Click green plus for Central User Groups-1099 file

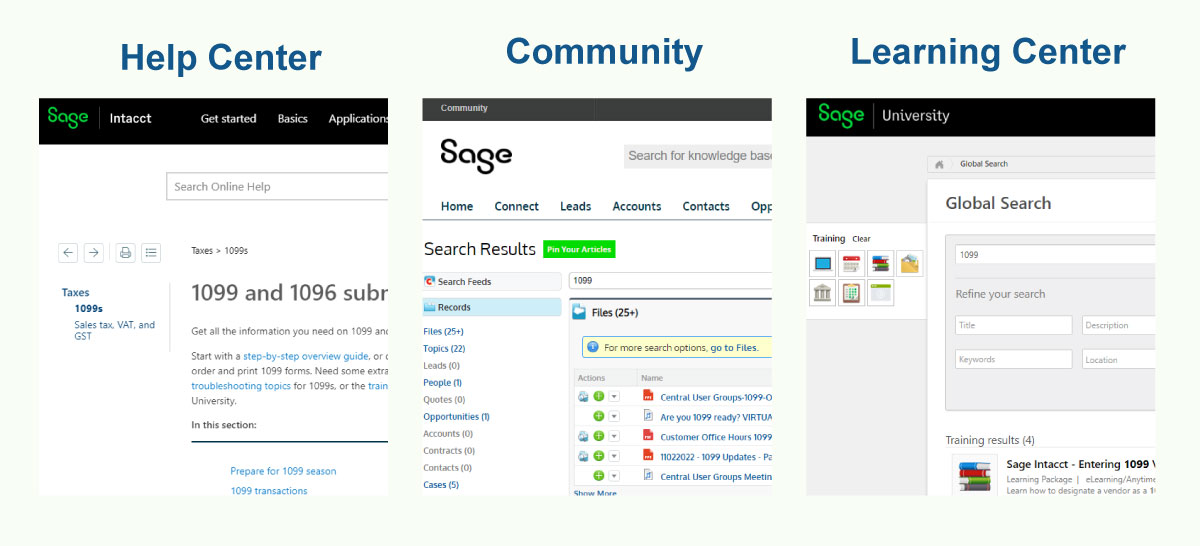click(x=599, y=397)
